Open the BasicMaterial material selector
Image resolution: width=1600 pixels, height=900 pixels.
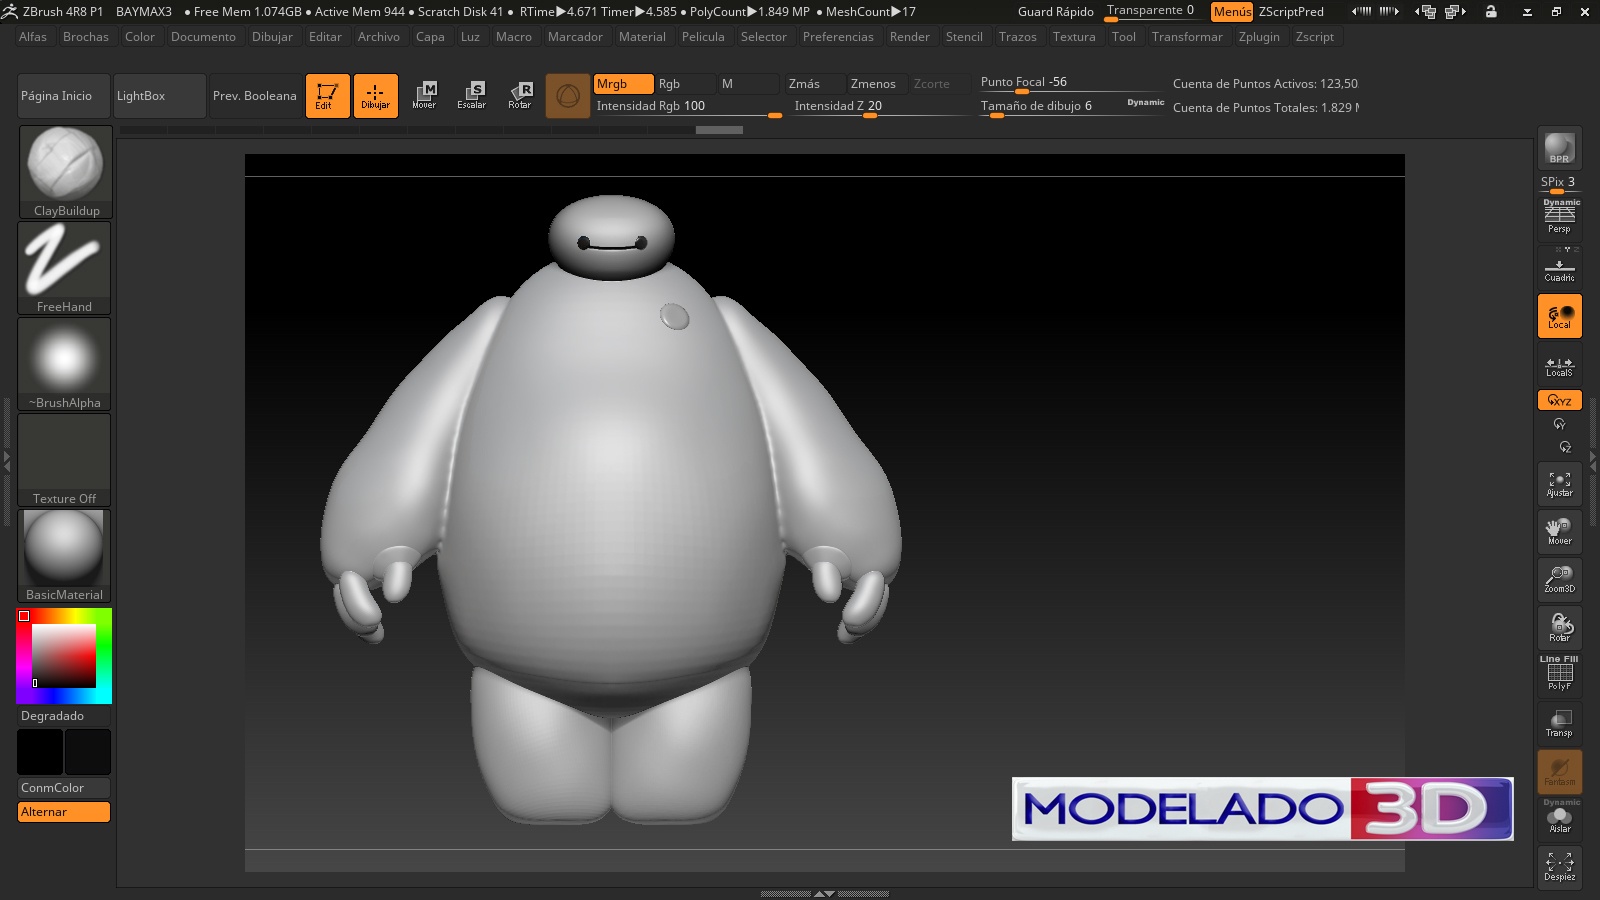(64, 555)
